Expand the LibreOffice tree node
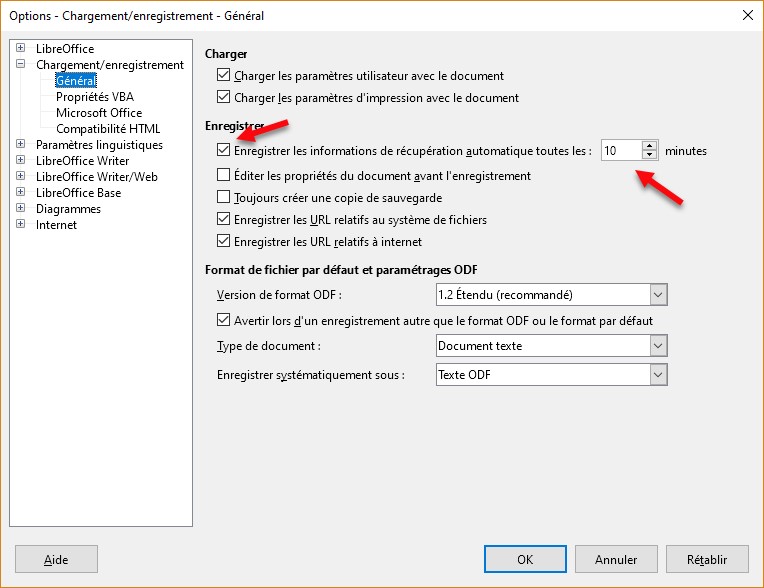 pos(21,49)
